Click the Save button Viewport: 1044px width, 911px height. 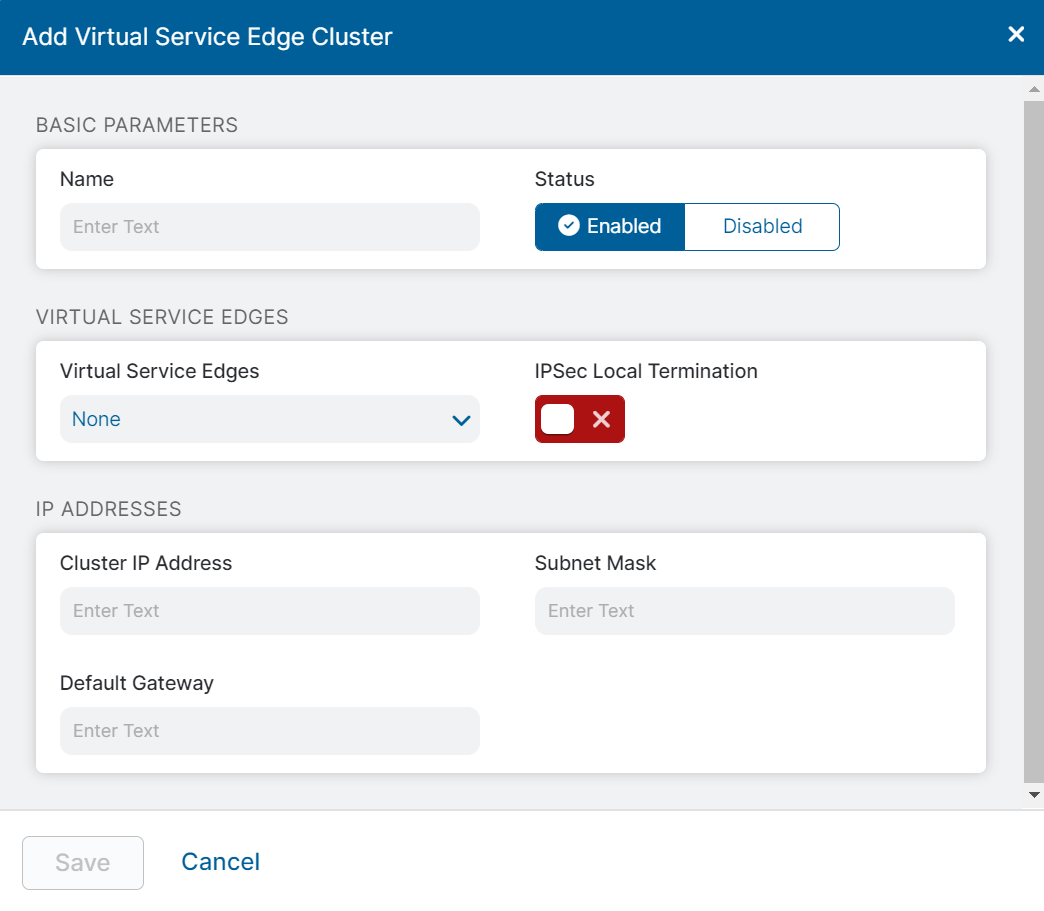tap(82, 862)
